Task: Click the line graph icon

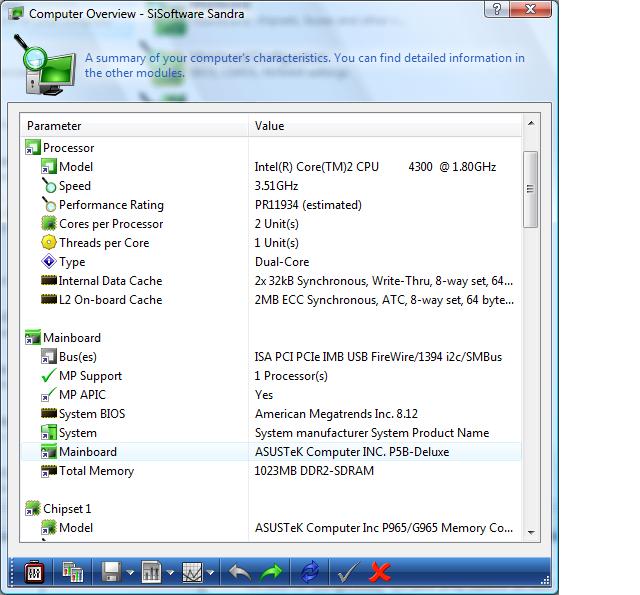Action: click(192, 572)
